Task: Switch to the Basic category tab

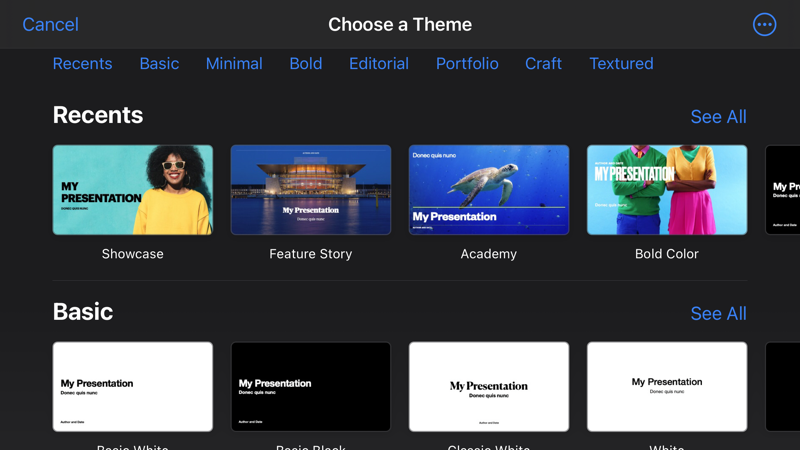Action: (159, 63)
